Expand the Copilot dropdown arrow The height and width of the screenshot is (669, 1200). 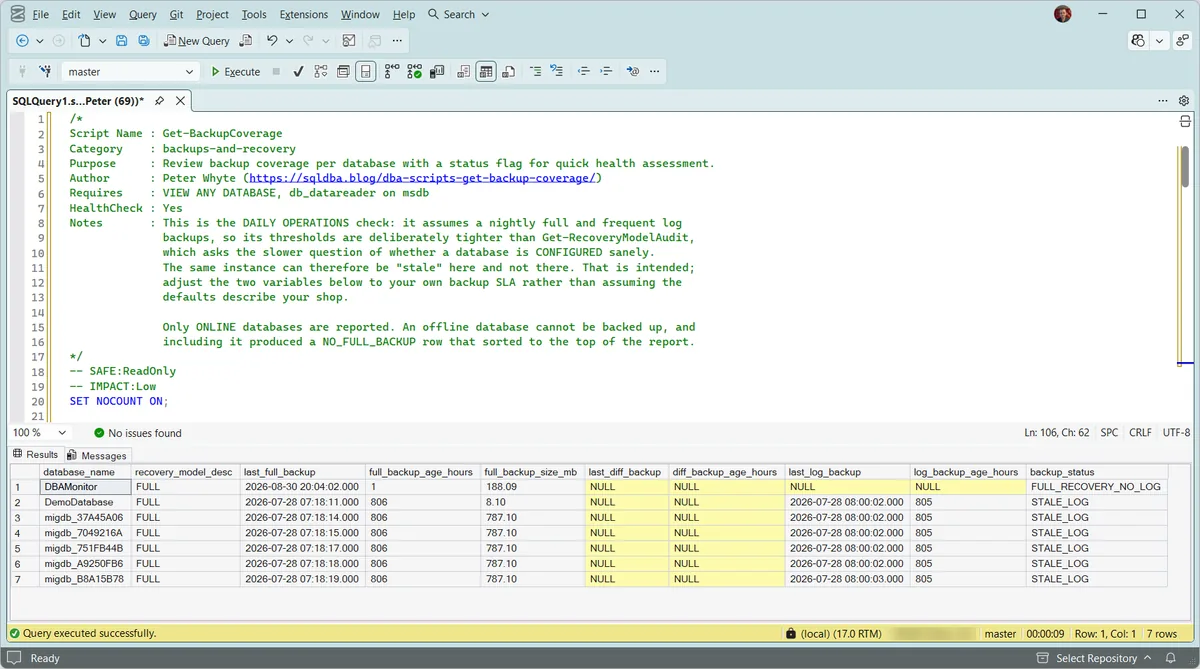click(x=1159, y=41)
